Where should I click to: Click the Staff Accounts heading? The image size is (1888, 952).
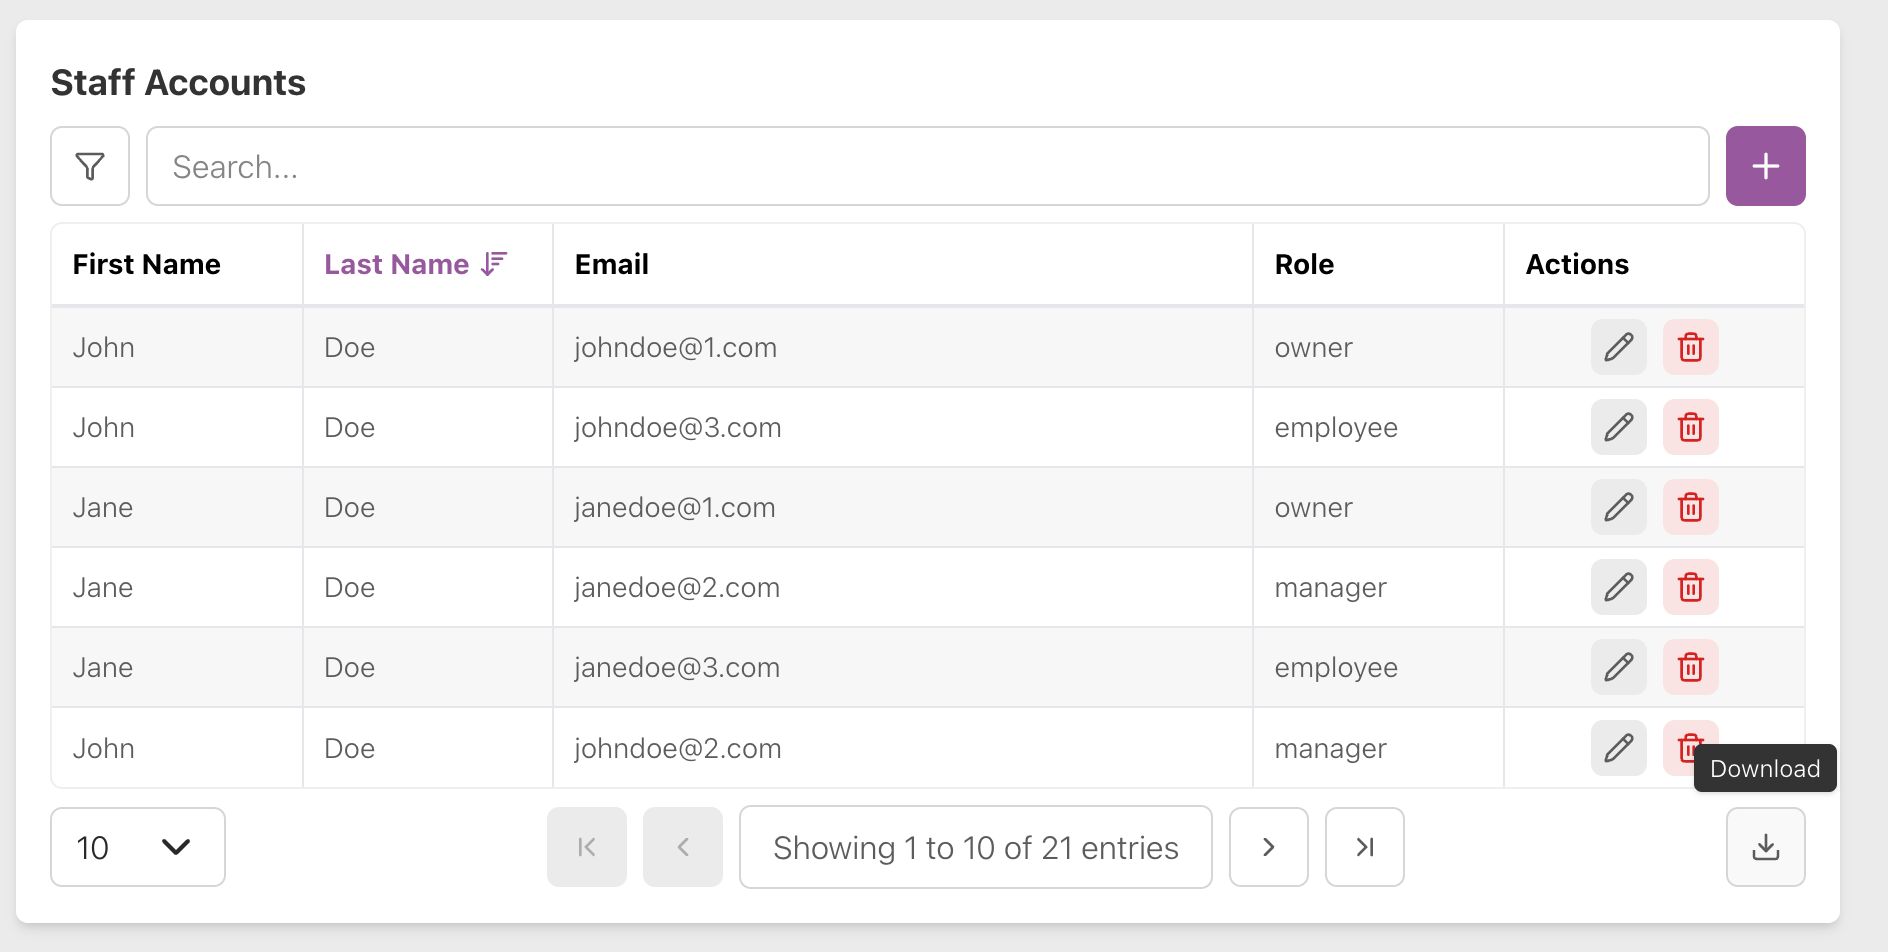coord(178,82)
